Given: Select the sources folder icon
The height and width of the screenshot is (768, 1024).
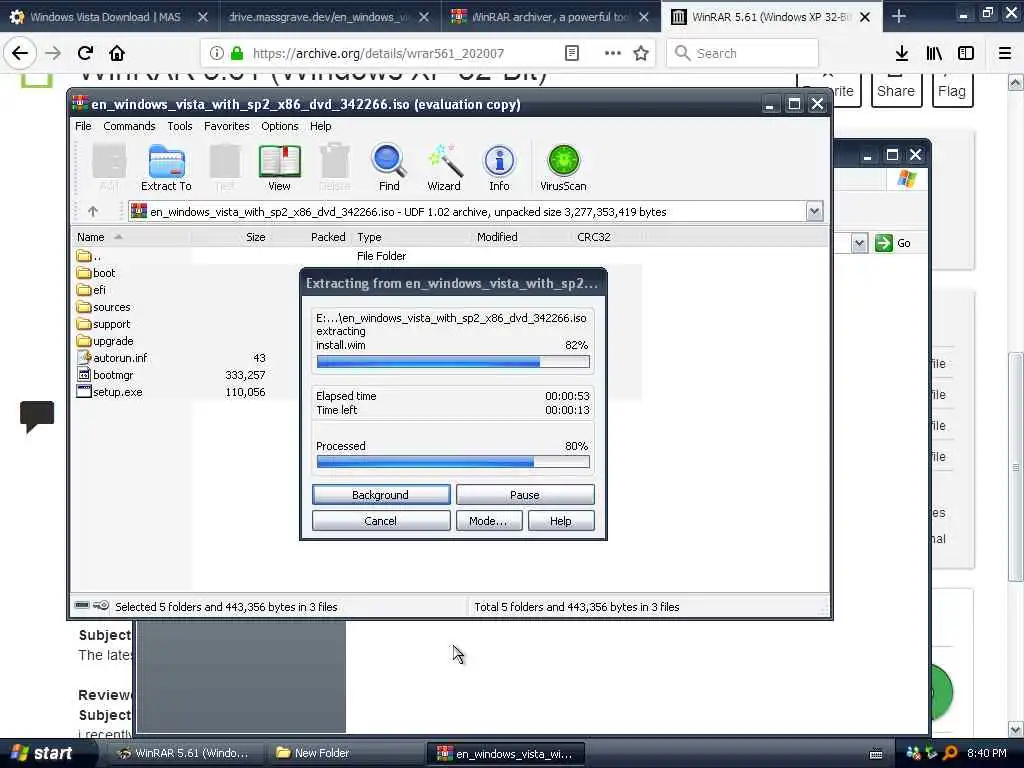Looking at the screenshot, I should (x=84, y=307).
